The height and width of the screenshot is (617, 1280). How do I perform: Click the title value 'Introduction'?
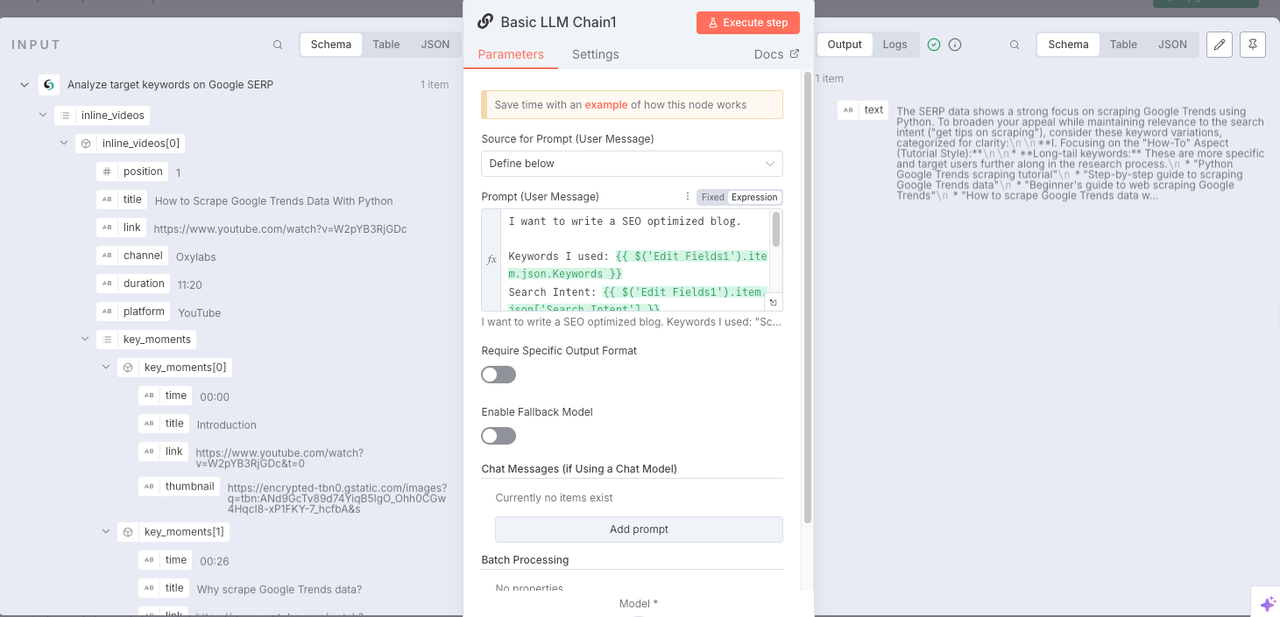[x=227, y=425]
